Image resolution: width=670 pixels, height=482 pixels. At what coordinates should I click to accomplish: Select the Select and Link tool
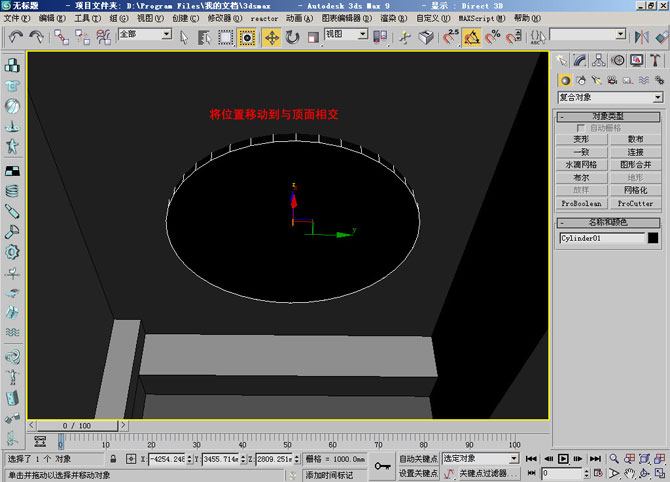pyautogui.click(x=61, y=37)
